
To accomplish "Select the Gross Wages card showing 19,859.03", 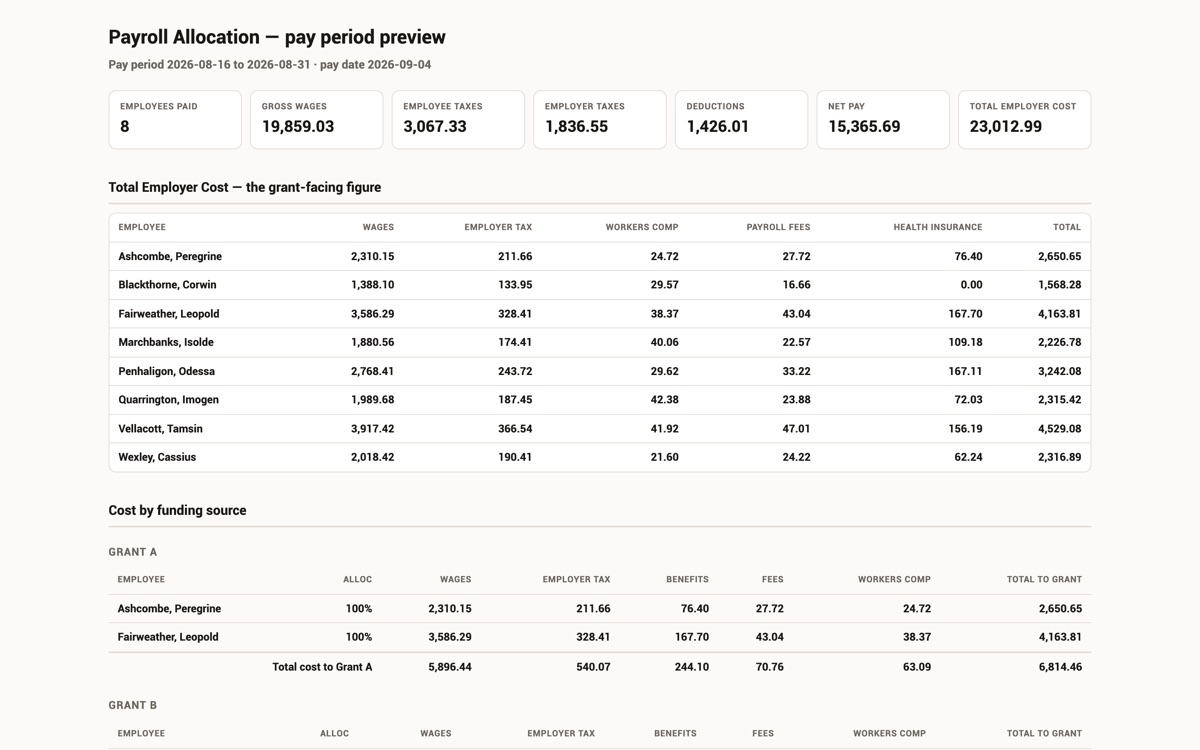I will click(316, 120).
